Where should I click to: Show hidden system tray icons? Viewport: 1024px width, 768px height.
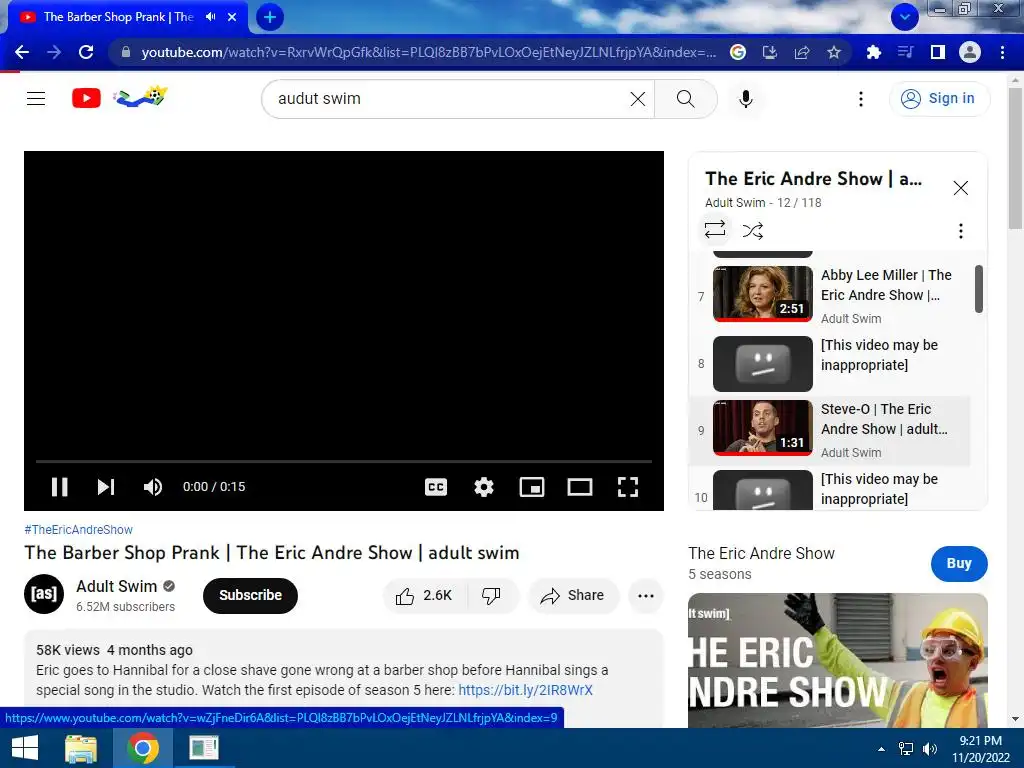click(x=881, y=749)
